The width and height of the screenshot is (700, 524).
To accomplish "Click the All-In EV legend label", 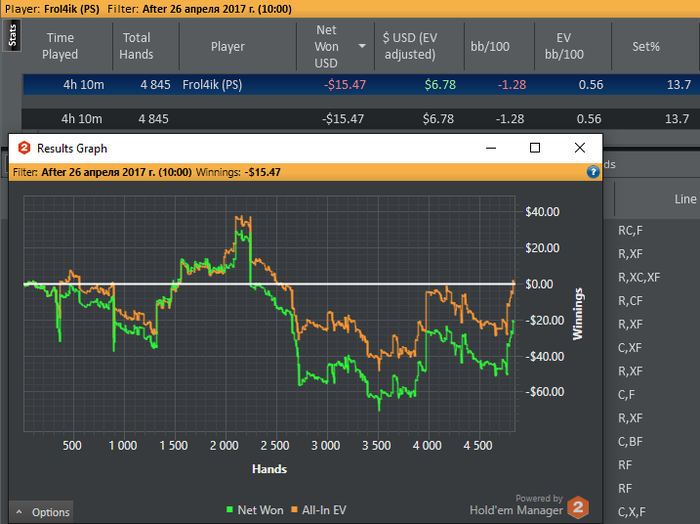I will point(324,510).
